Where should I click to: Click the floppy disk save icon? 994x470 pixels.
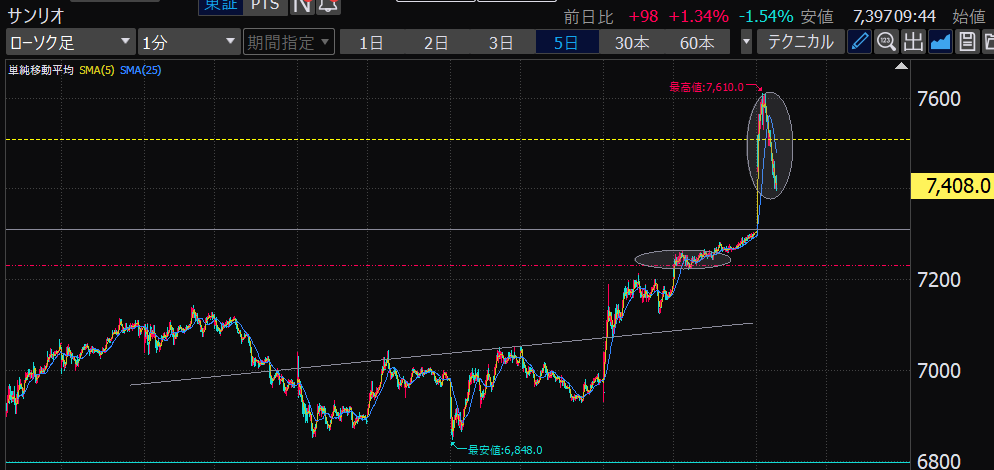click(x=966, y=42)
